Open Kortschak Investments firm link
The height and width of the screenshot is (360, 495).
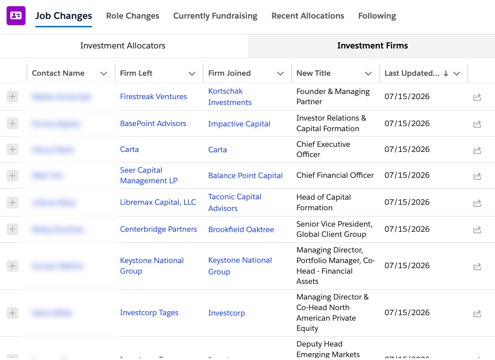point(230,97)
